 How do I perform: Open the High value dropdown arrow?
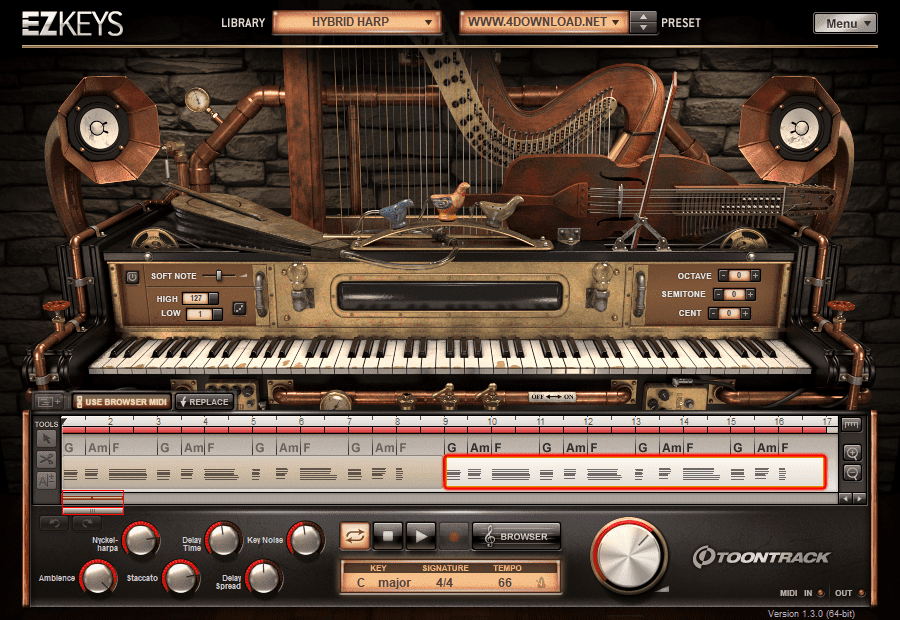point(214,299)
